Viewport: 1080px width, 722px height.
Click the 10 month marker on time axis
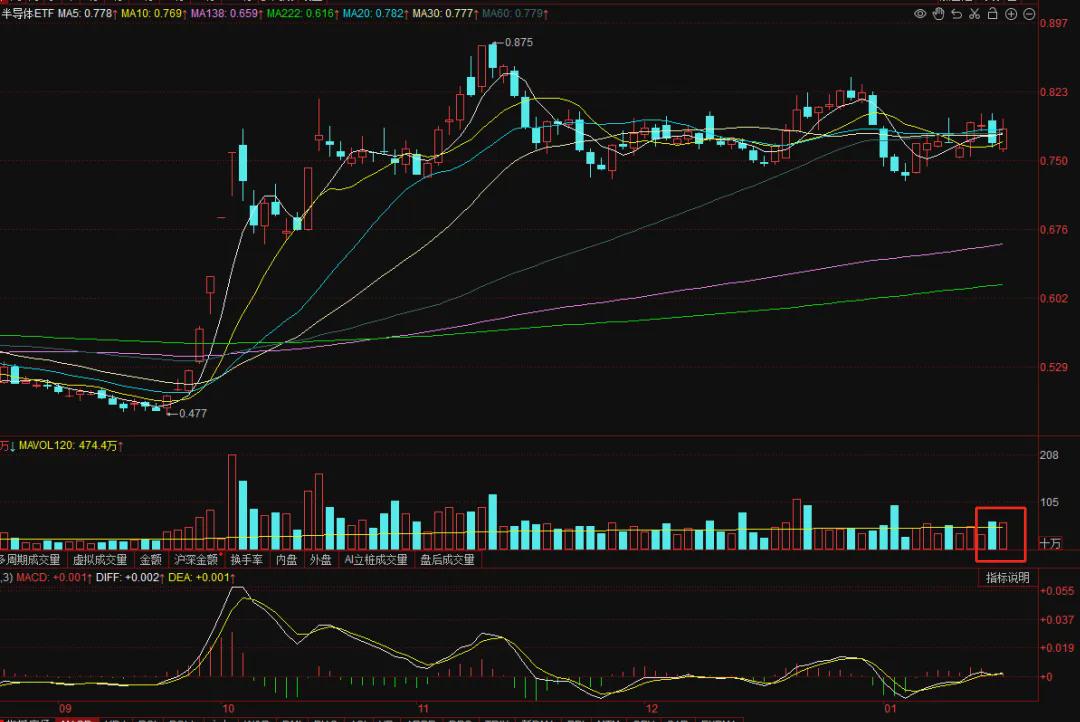click(x=228, y=708)
